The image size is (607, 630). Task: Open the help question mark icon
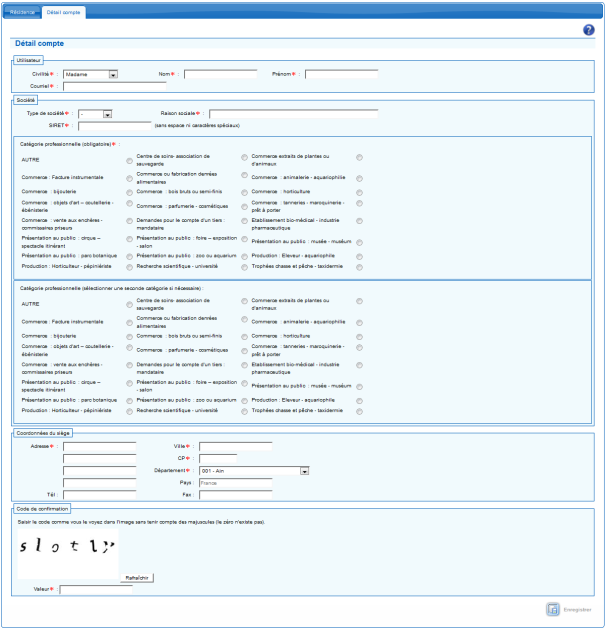589,30
